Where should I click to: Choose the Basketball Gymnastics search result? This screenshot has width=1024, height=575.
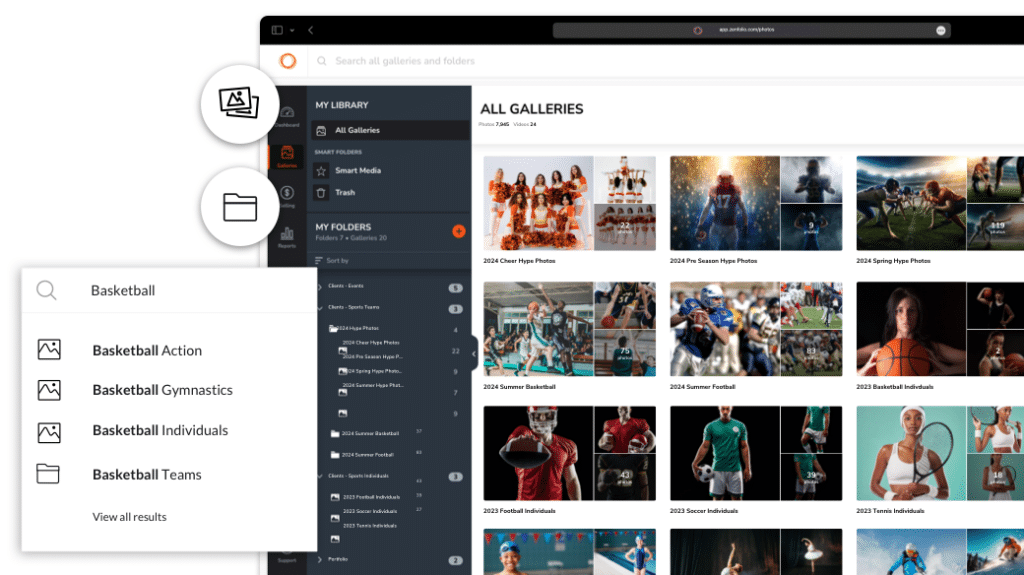pos(163,390)
